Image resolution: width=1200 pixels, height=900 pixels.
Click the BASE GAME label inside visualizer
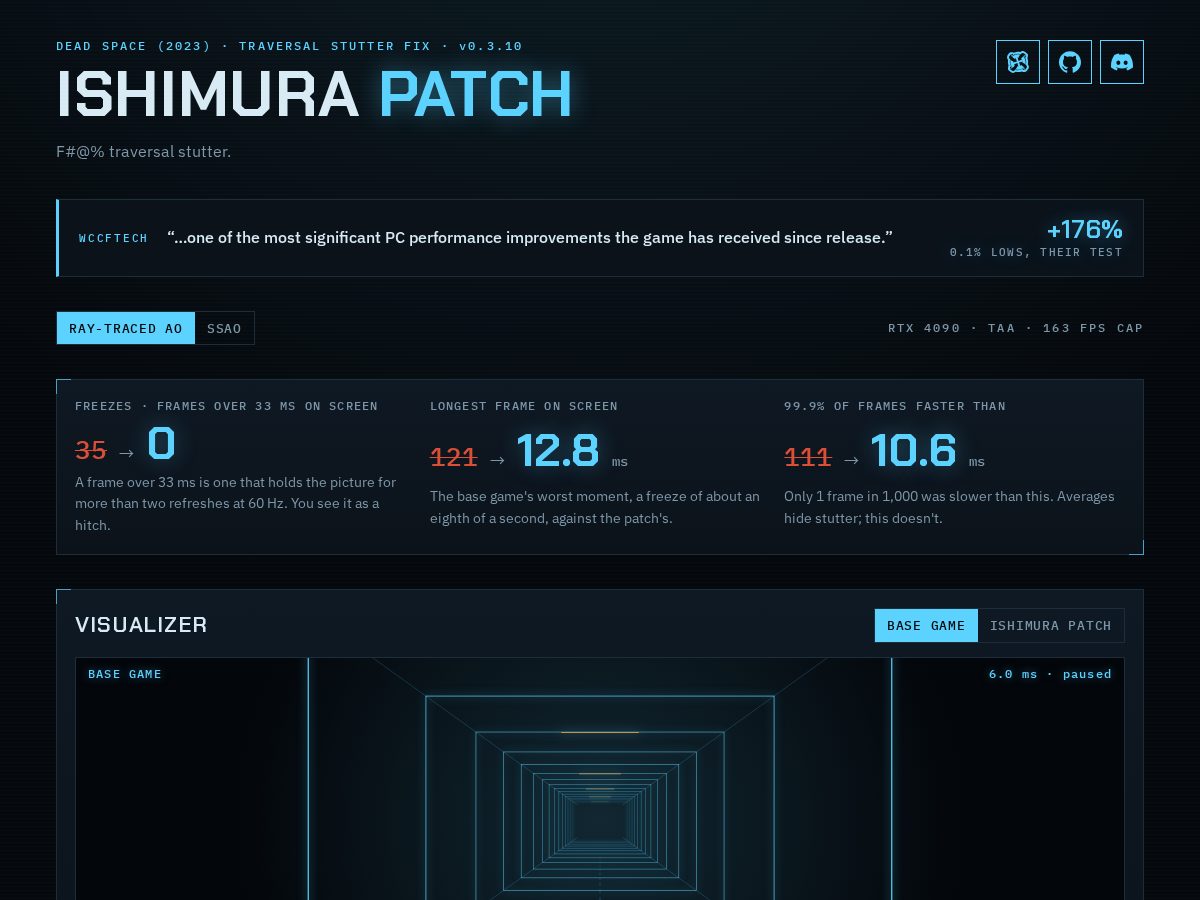[125, 674]
